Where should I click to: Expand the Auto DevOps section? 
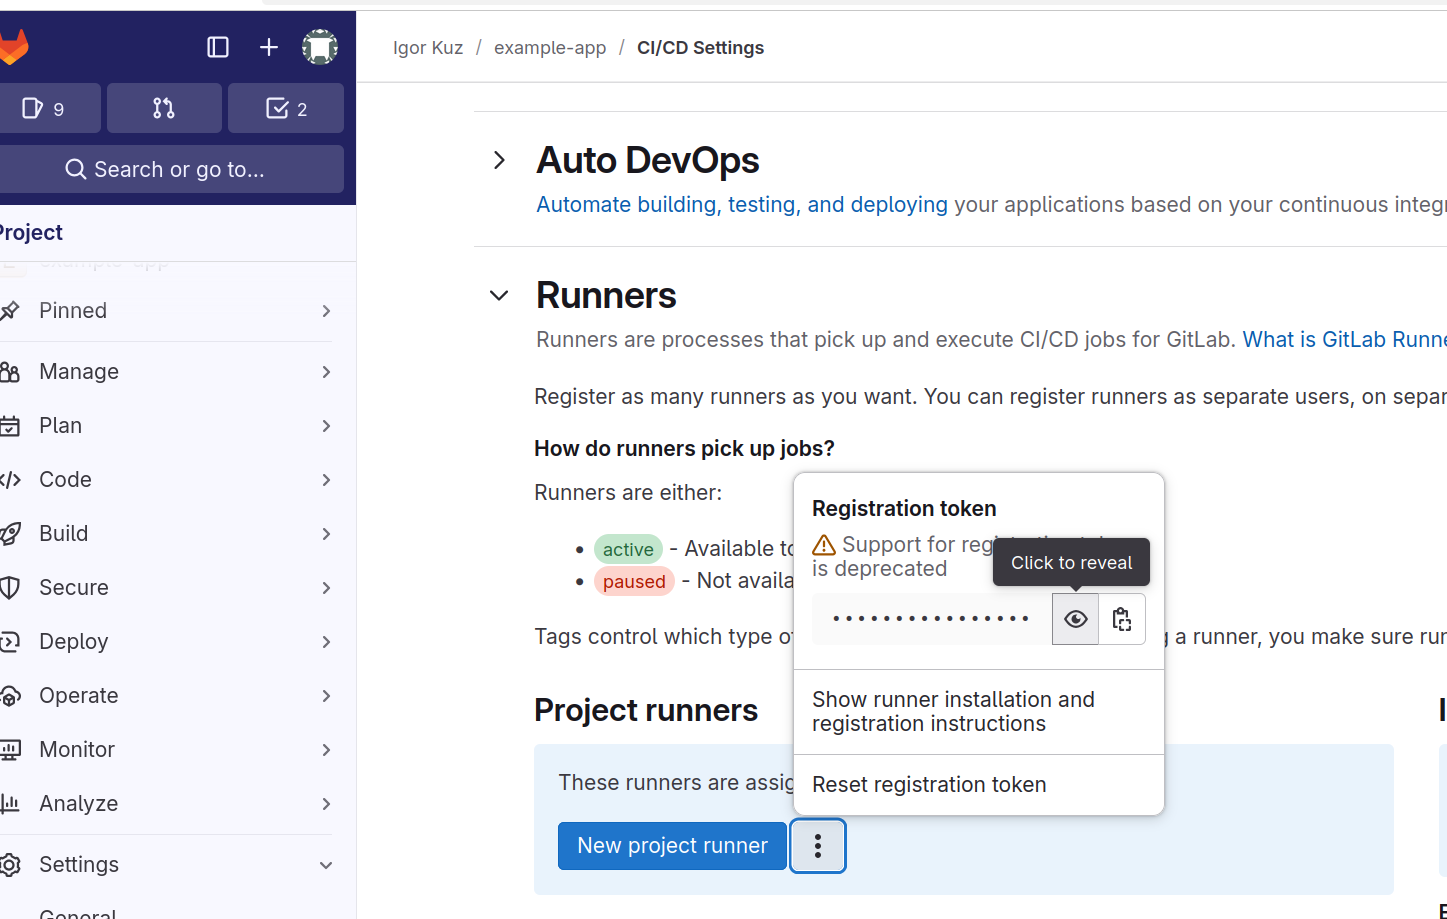tap(500, 160)
